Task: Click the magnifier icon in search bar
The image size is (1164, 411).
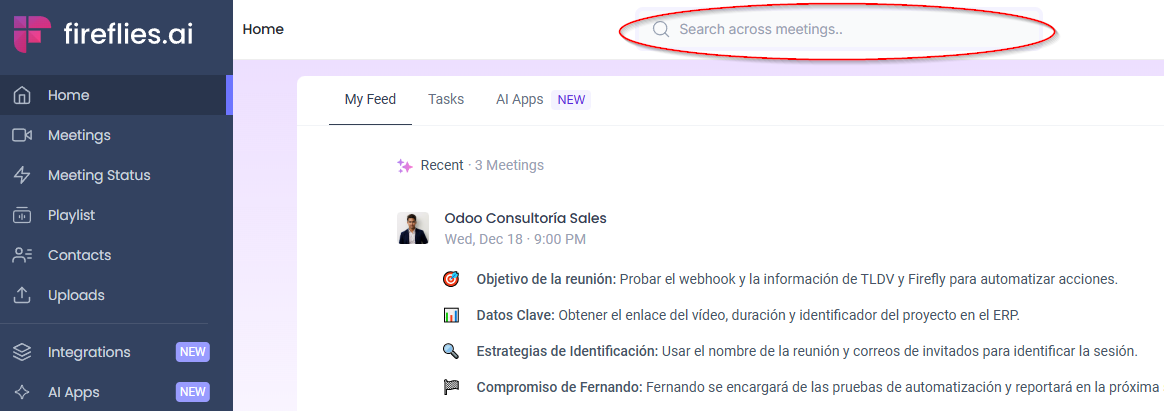Action: (660, 30)
